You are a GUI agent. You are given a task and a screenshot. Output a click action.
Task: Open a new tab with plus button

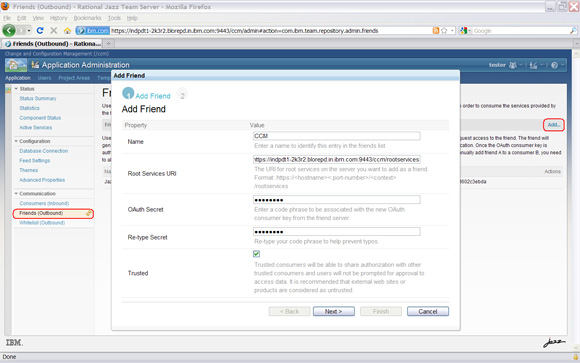109,44
